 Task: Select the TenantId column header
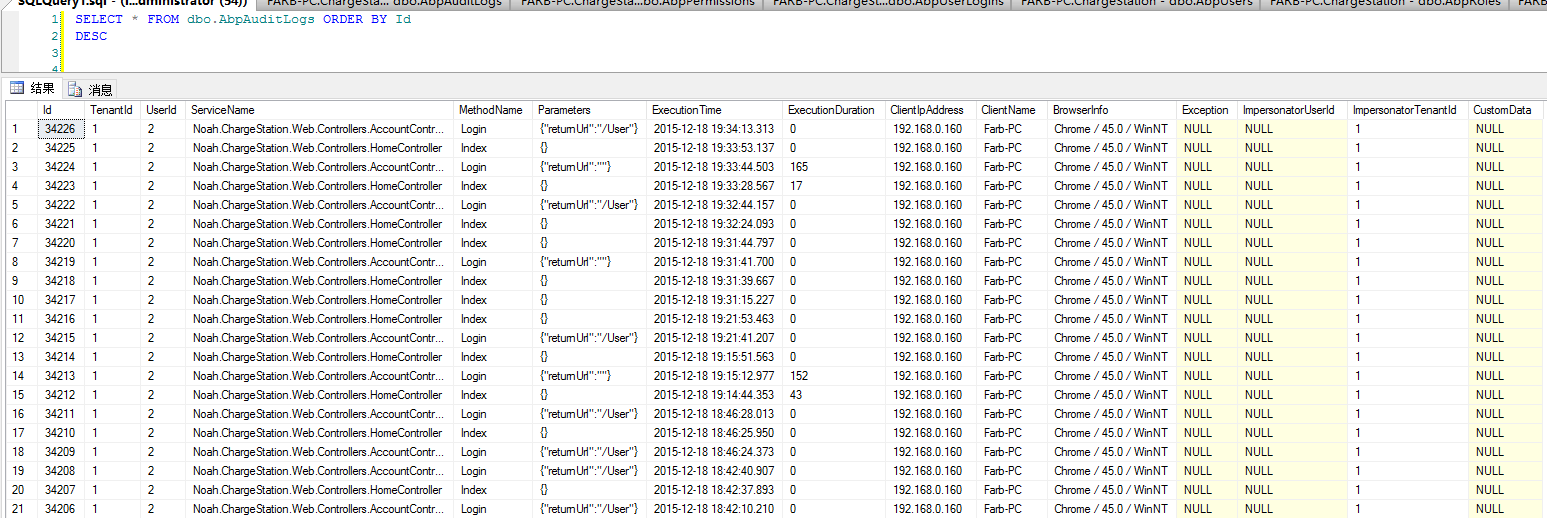point(113,110)
